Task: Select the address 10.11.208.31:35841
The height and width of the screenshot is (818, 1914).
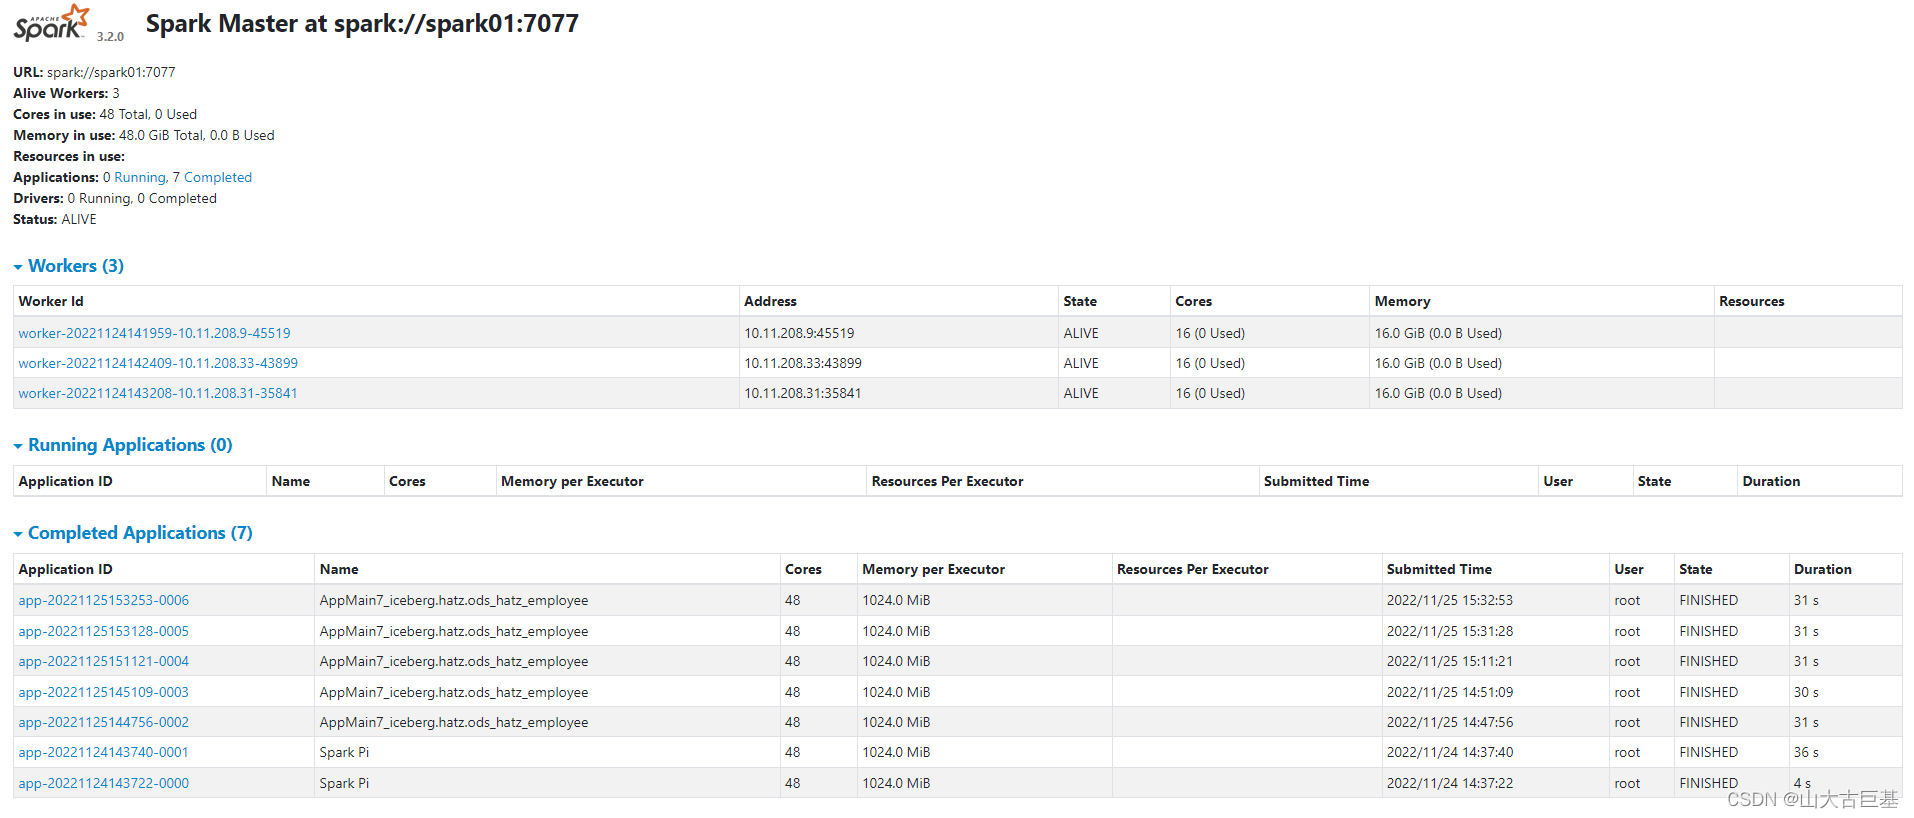Action: tap(803, 393)
